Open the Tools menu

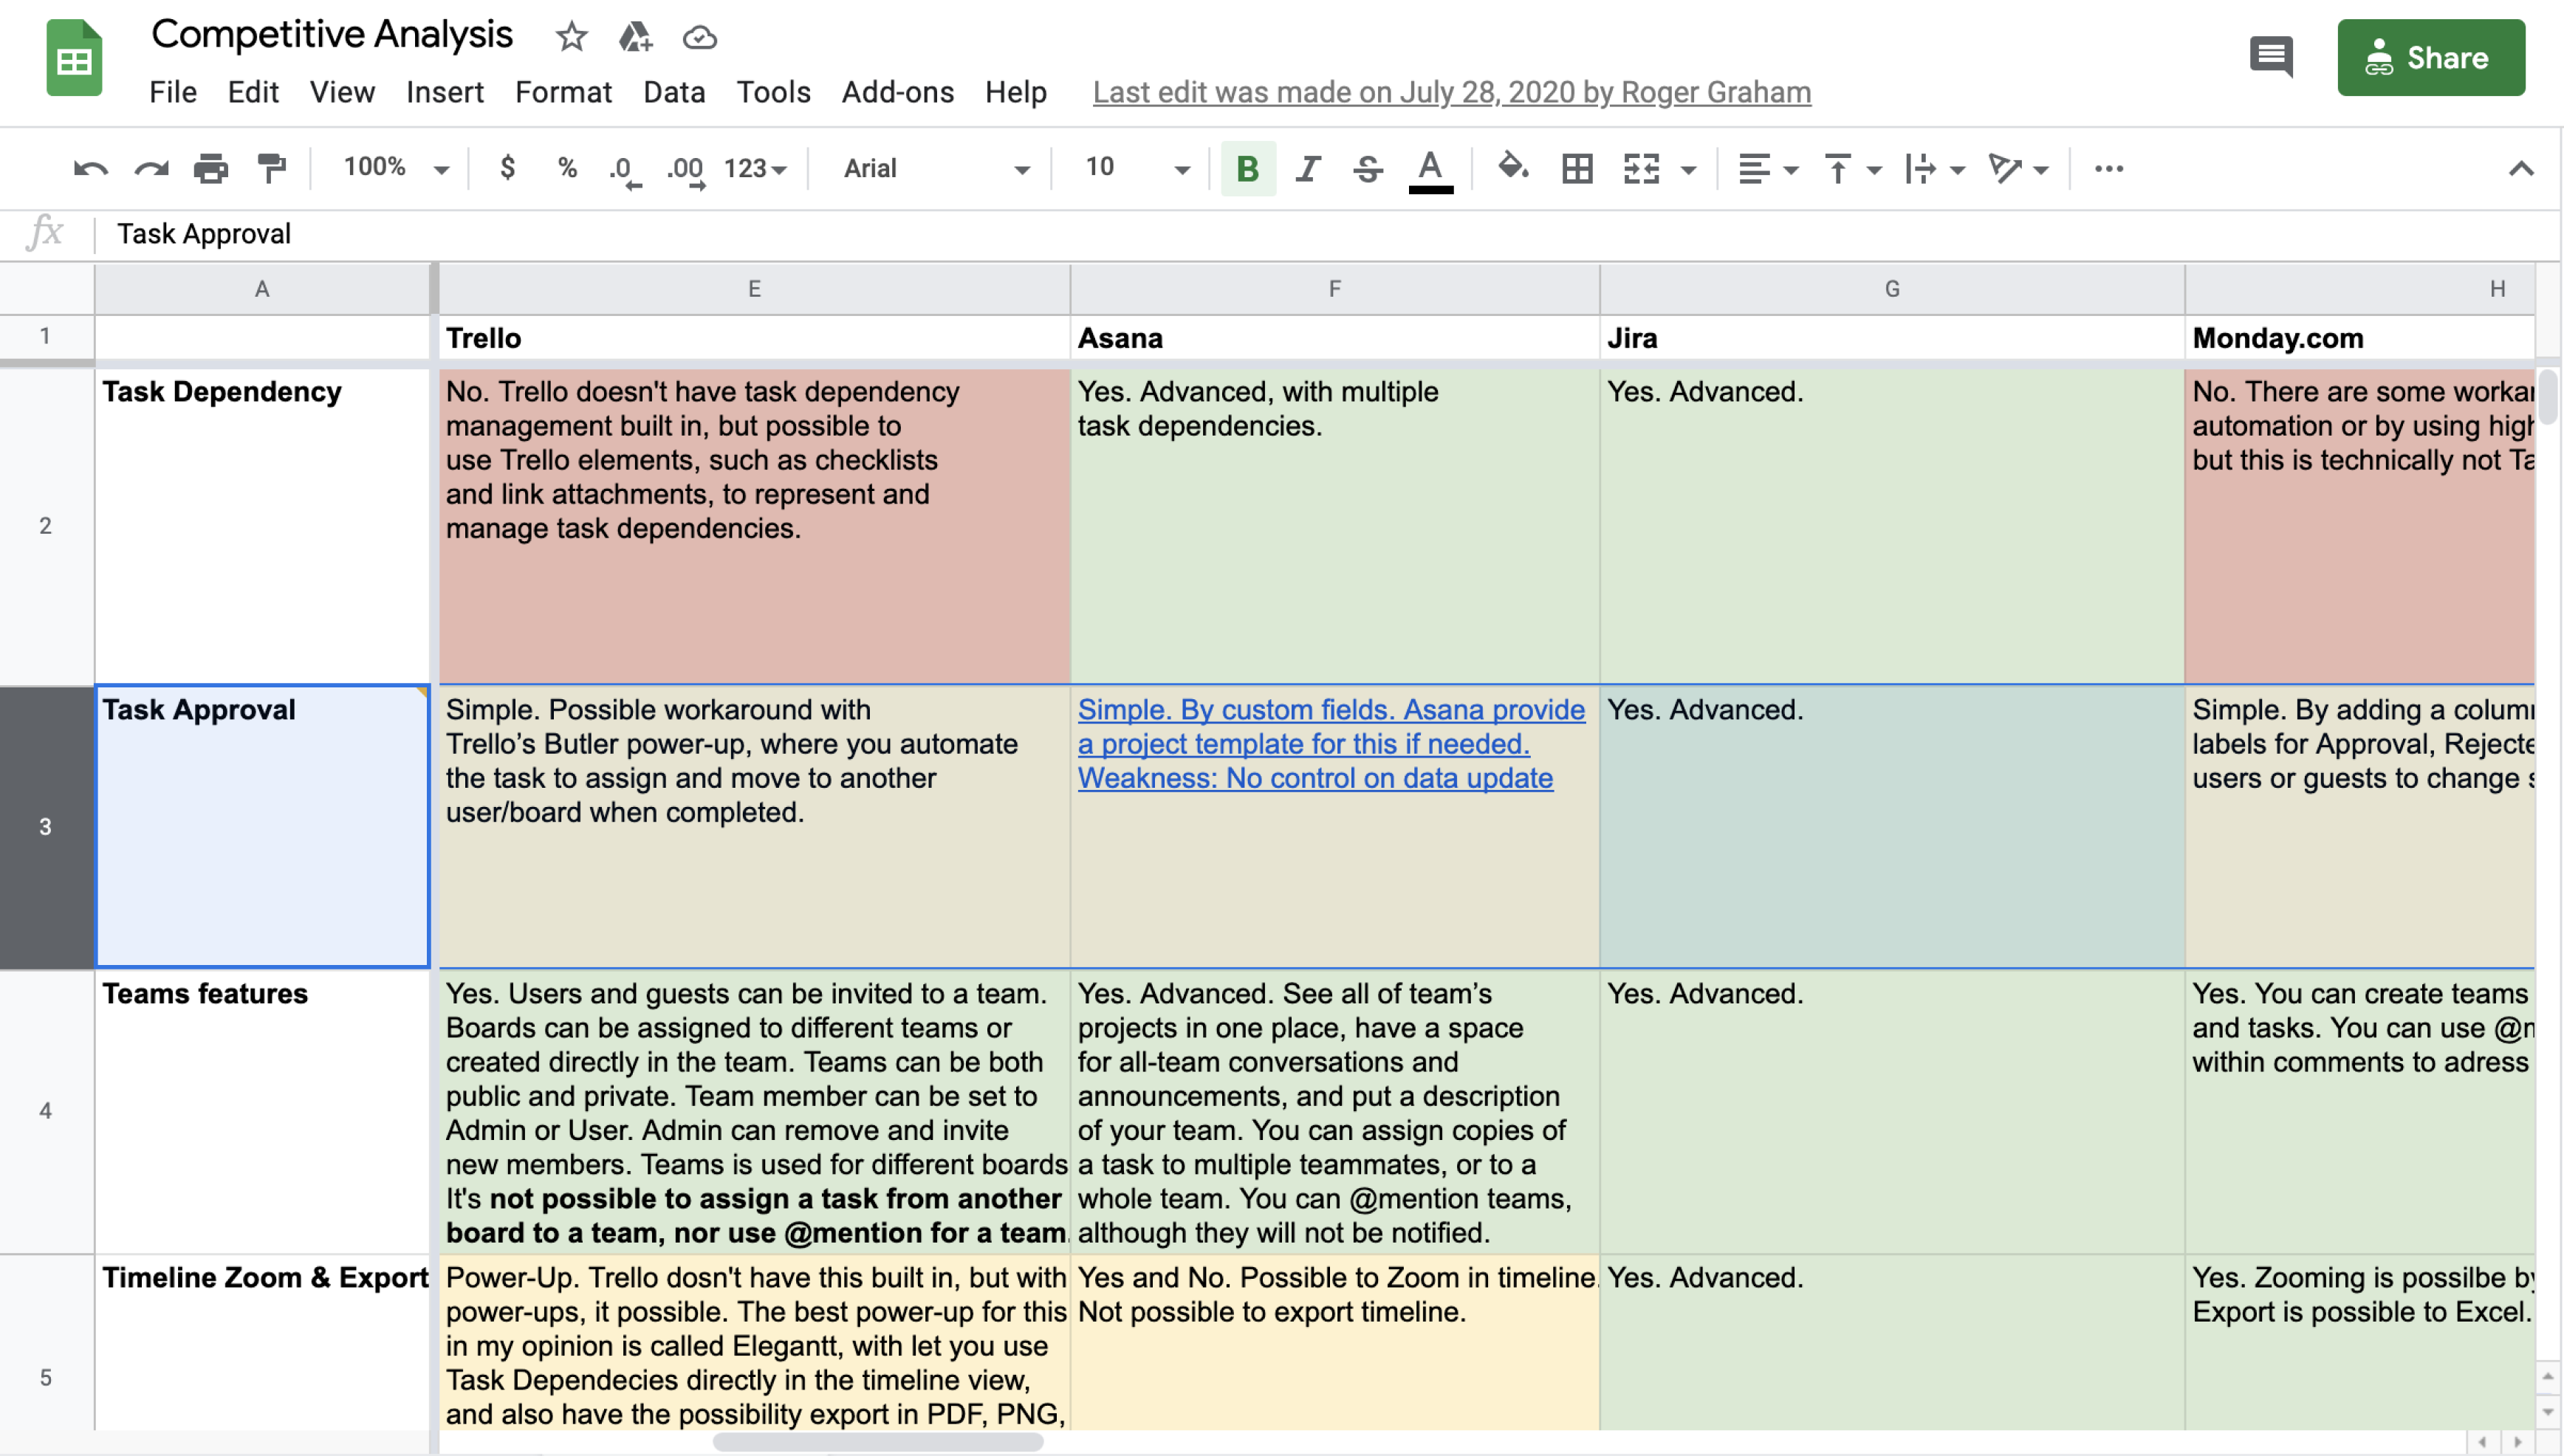[x=773, y=92]
